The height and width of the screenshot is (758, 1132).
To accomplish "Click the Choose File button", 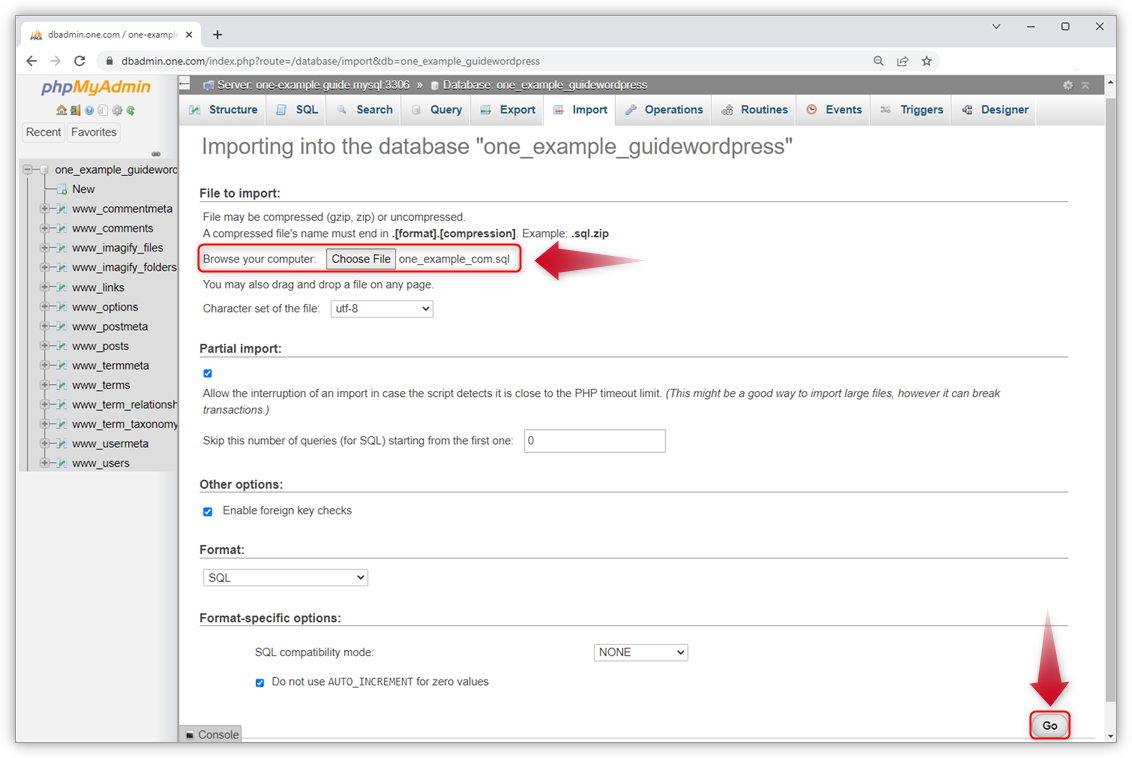I will click(x=361, y=259).
